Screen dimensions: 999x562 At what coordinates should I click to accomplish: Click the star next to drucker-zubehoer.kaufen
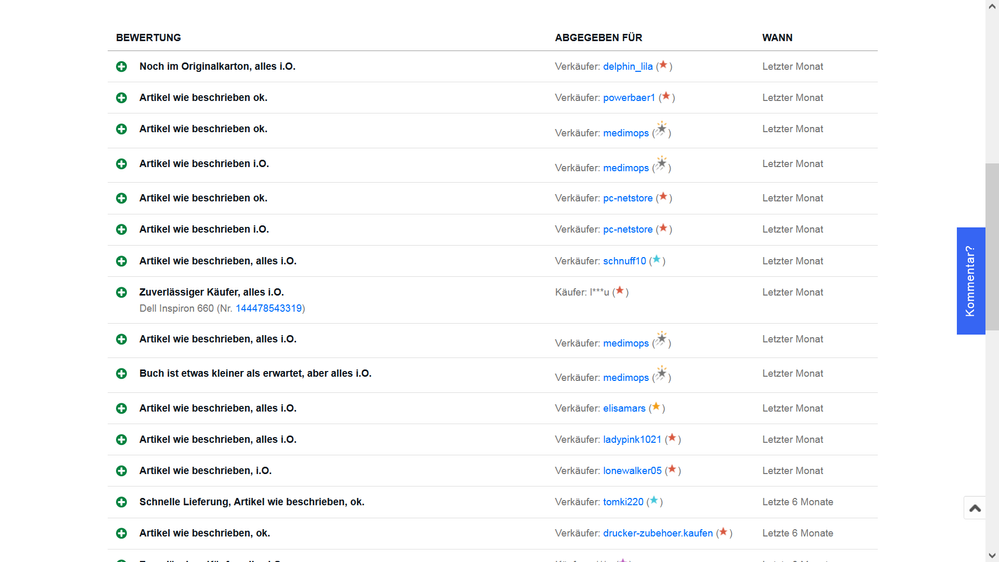(723, 533)
